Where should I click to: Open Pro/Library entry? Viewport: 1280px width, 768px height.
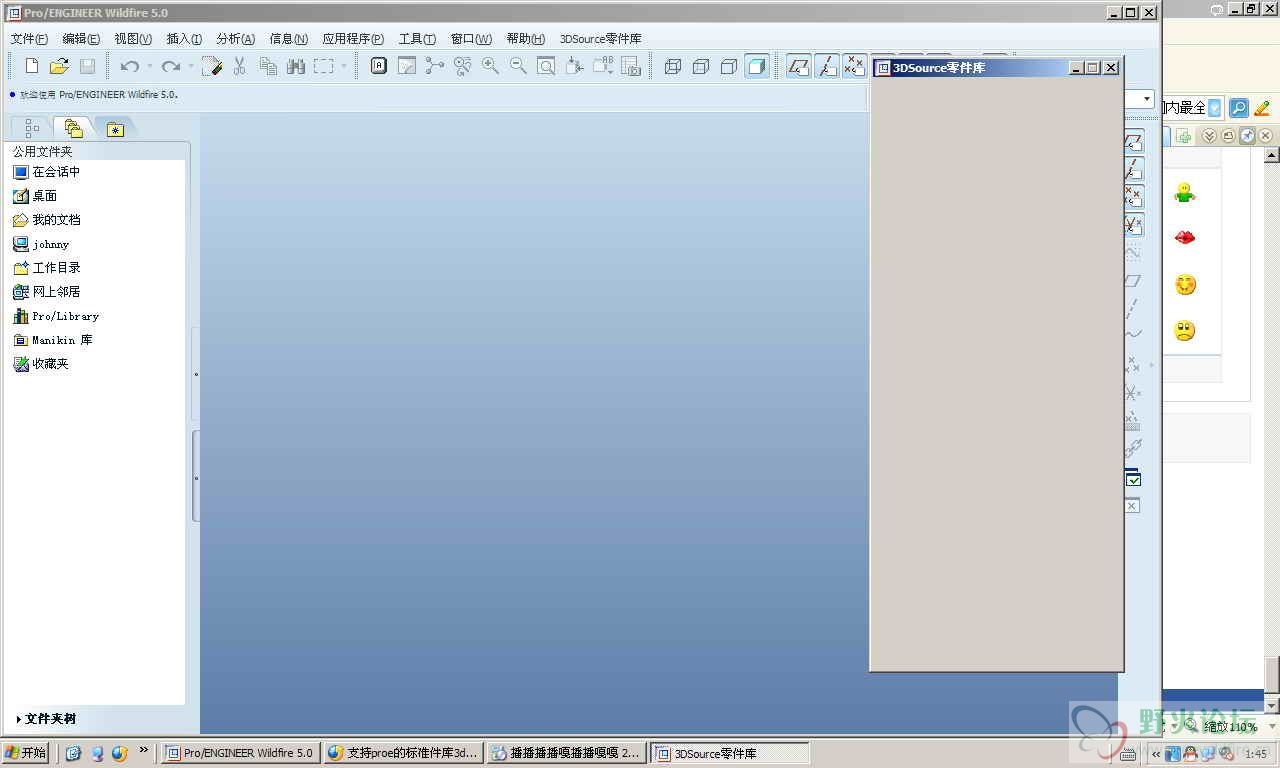[56, 316]
